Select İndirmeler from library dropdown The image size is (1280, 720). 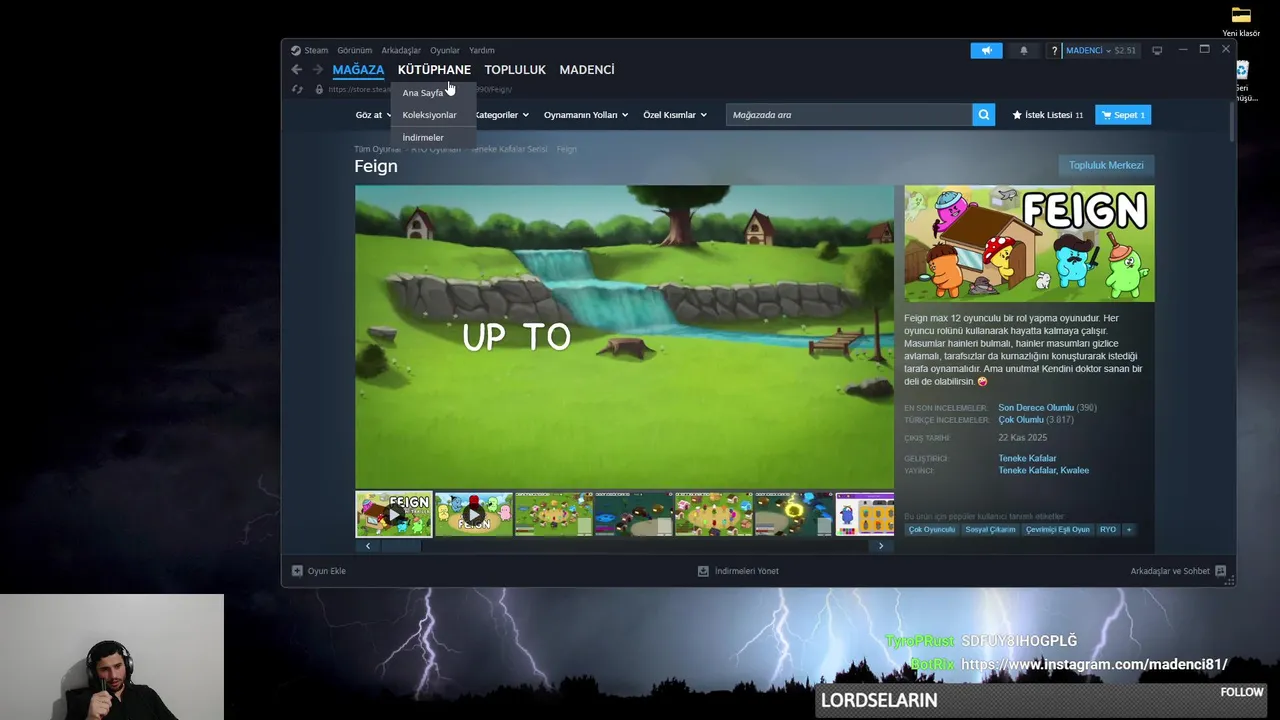423,138
